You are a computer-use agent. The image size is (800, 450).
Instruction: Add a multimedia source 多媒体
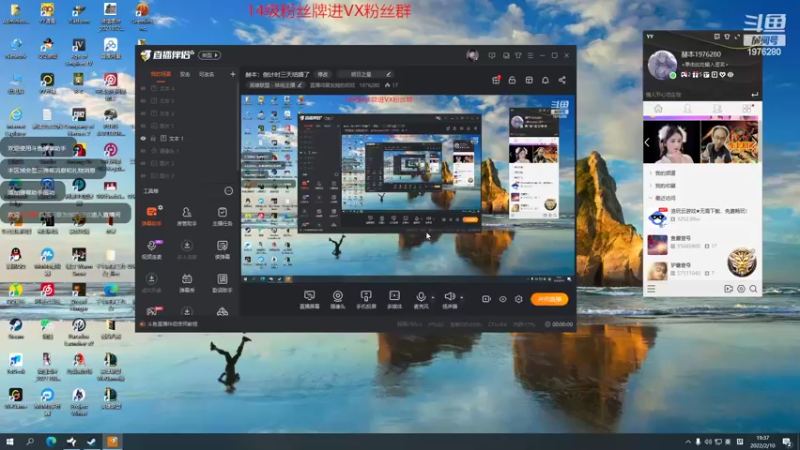(x=394, y=299)
